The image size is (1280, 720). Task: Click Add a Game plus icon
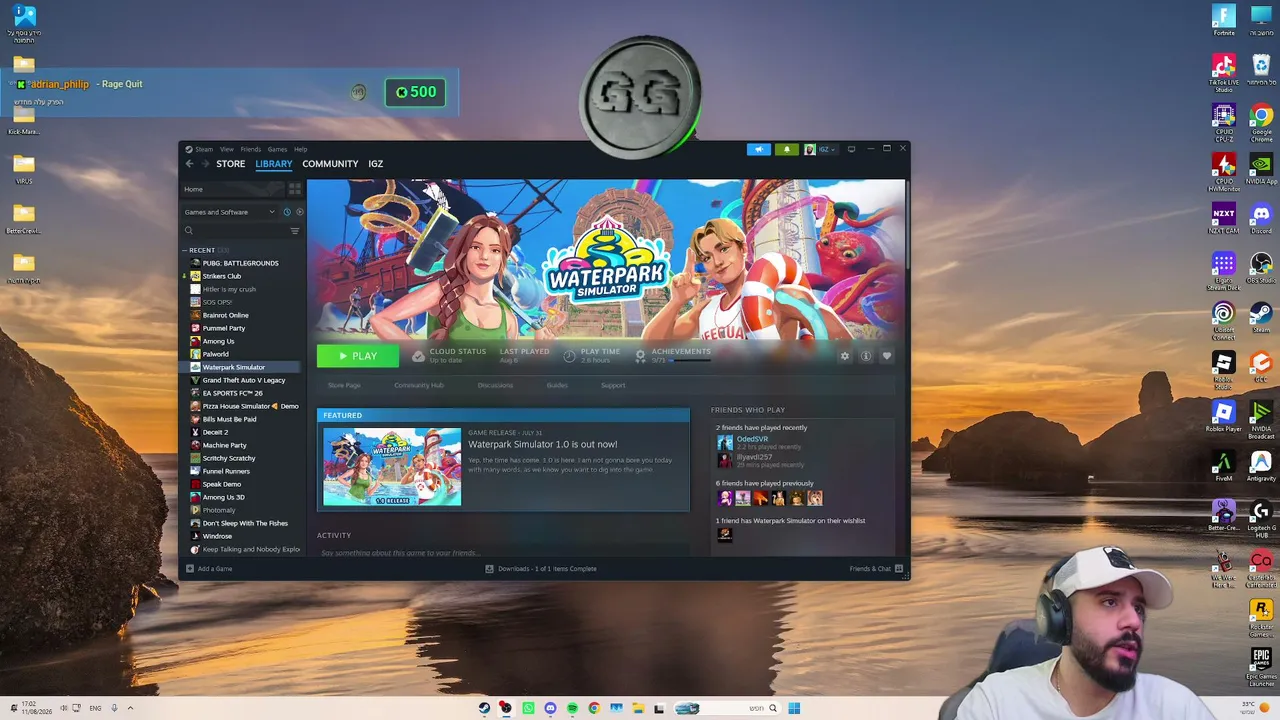click(190, 569)
